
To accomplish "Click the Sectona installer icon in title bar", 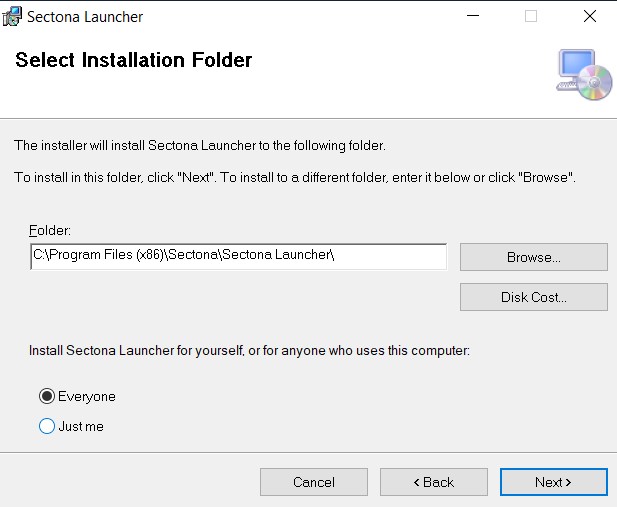I will pyautogui.click(x=13, y=17).
